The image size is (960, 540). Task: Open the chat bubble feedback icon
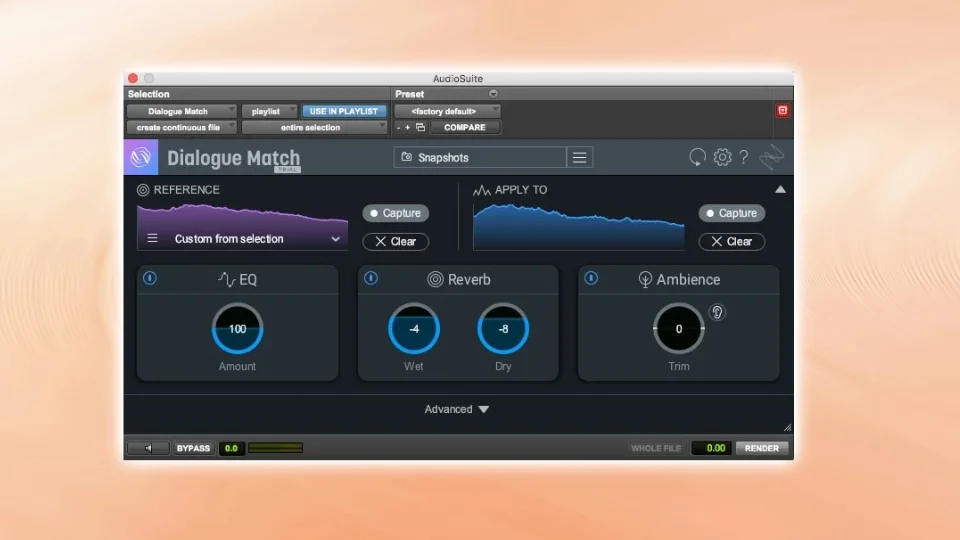pos(697,157)
